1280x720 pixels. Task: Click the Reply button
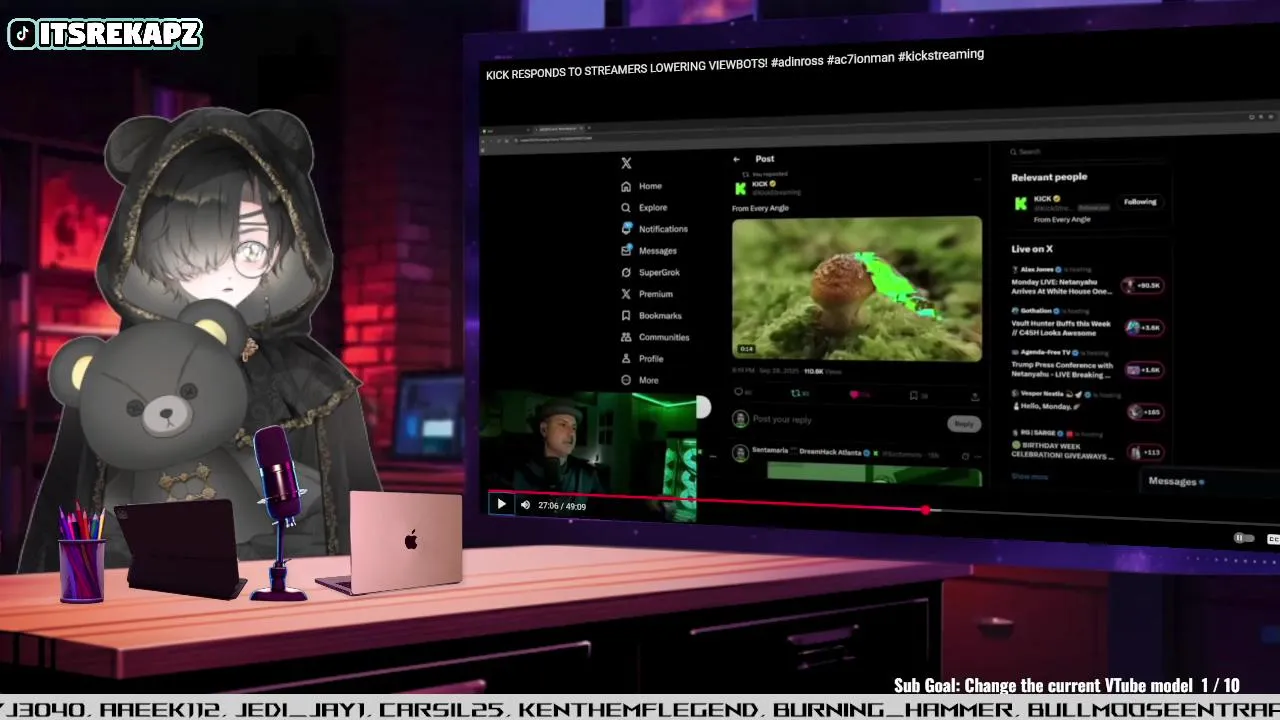pyautogui.click(x=964, y=424)
